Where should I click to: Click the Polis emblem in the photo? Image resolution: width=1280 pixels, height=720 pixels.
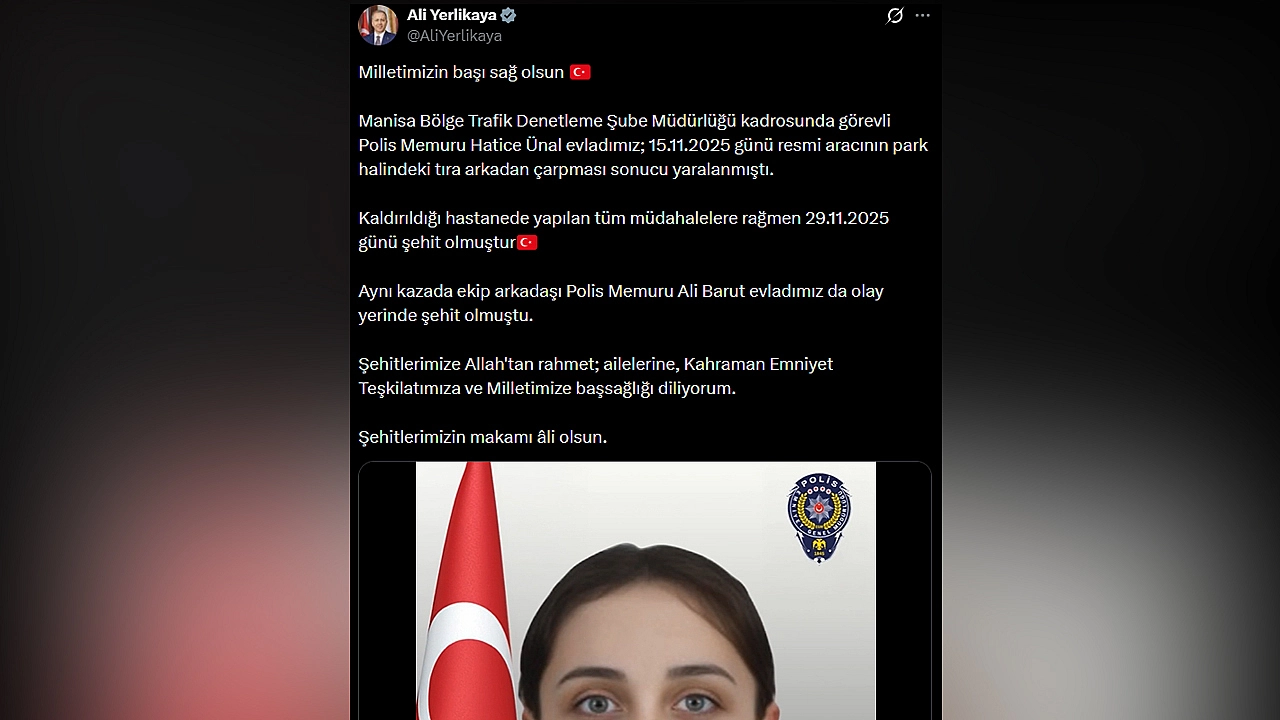tap(819, 518)
